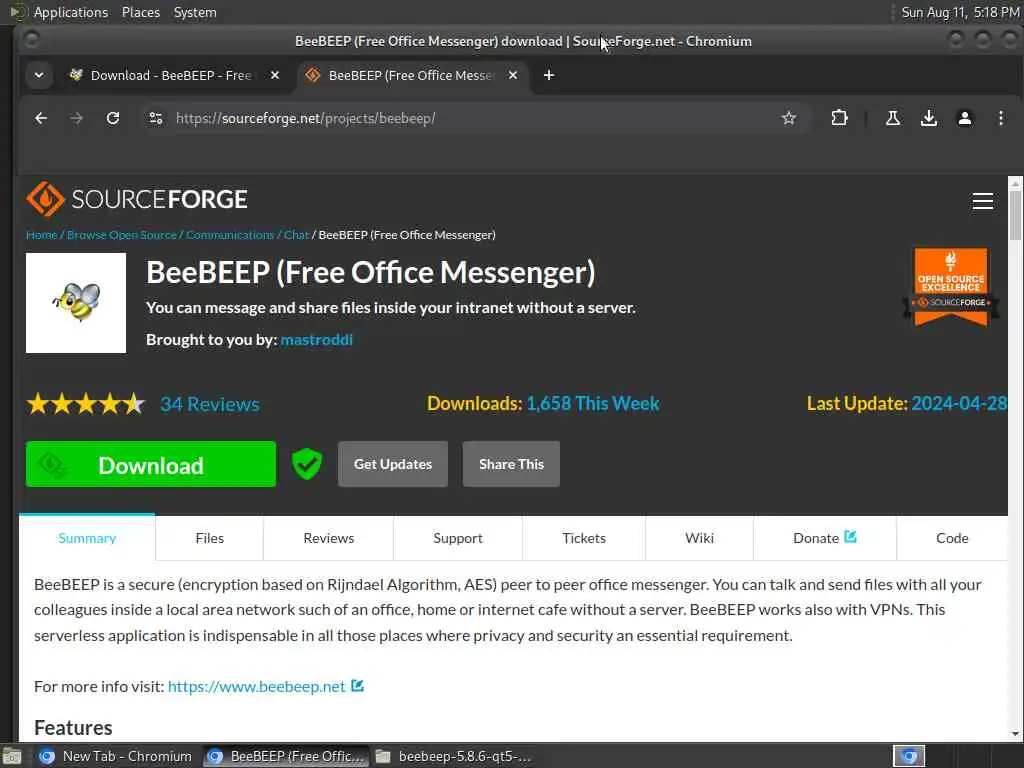1024x768 pixels.
Task: Open SourceForge hamburger menu
Action: (x=982, y=201)
